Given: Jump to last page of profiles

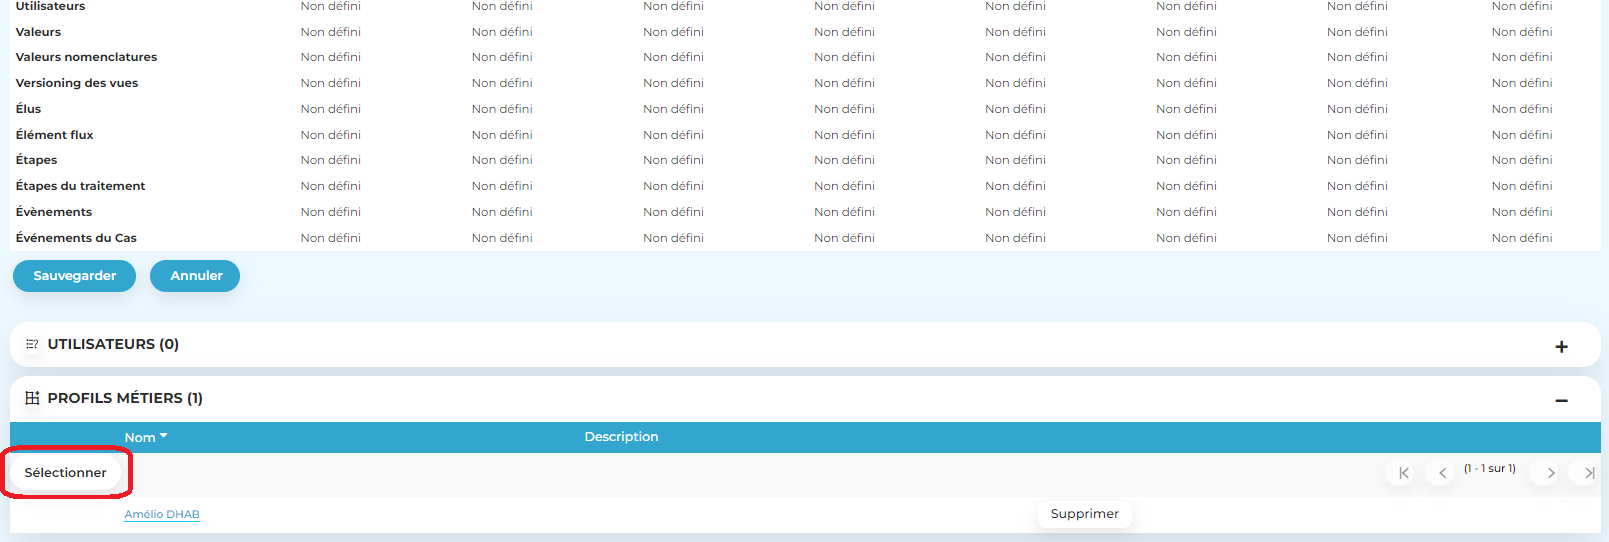Looking at the screenshot, I should click(1588, 473).
